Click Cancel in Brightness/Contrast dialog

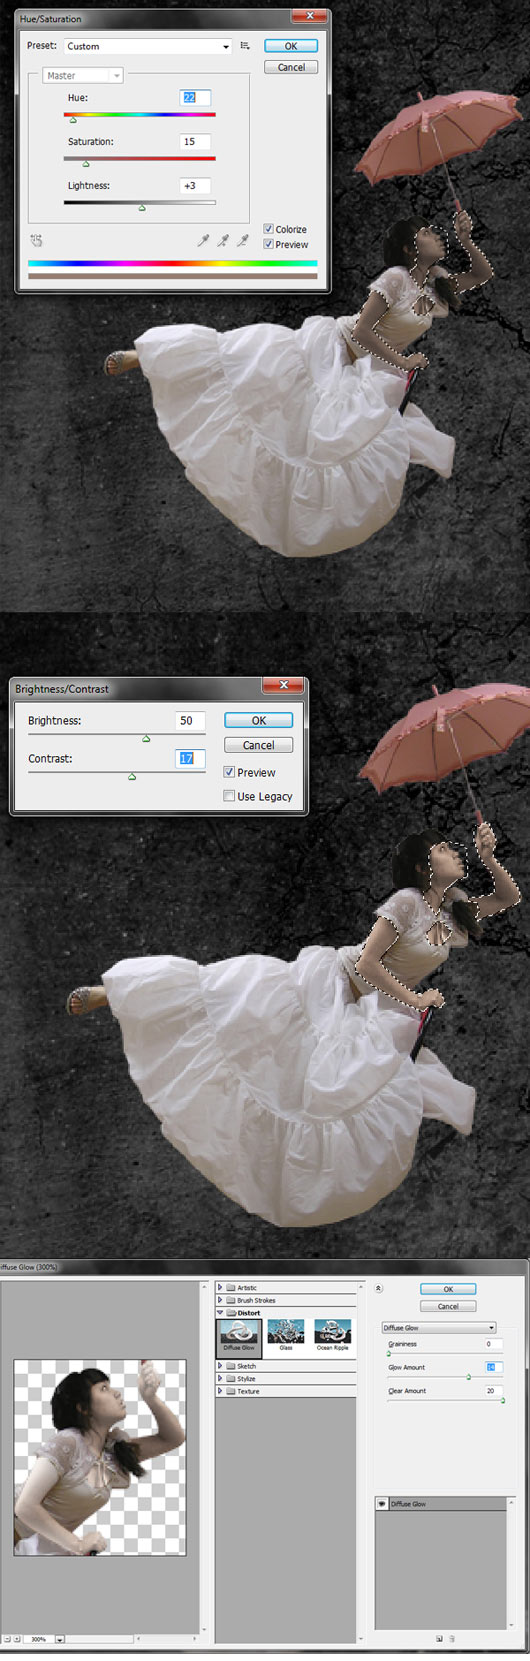[258, 745]
